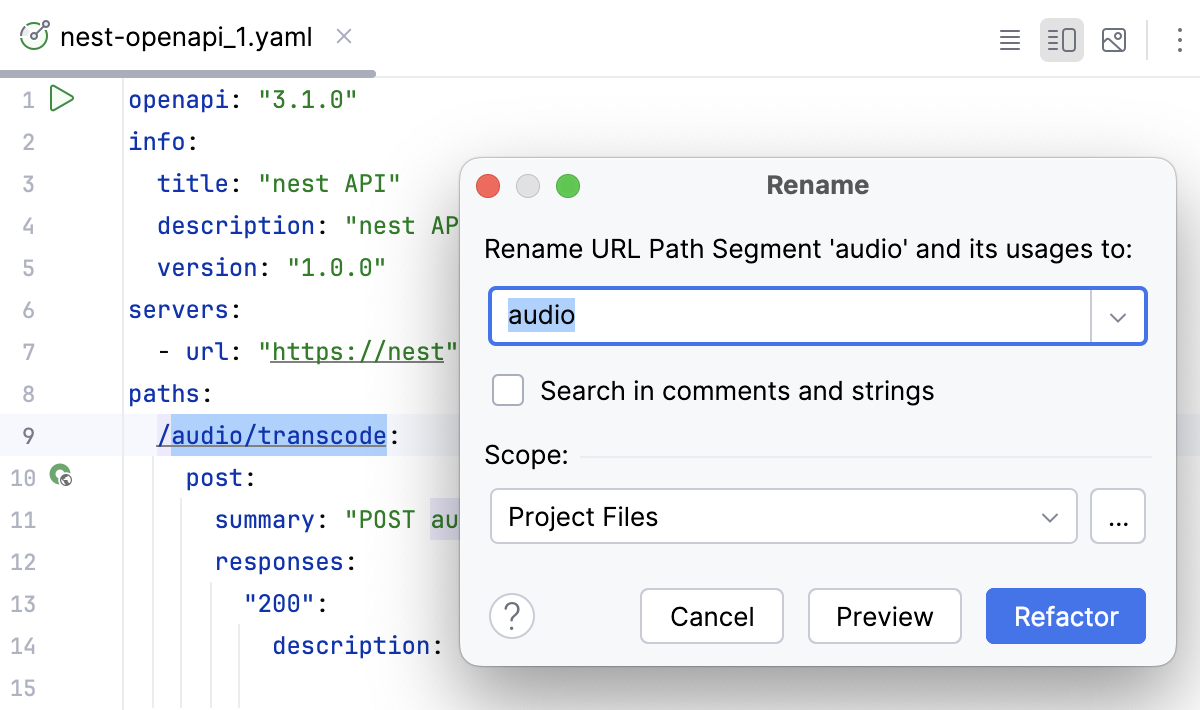The width and height of the screenshot is (1200, 710).
Task: Click the horizontal scrollbar above the editor
Action: 190,73
